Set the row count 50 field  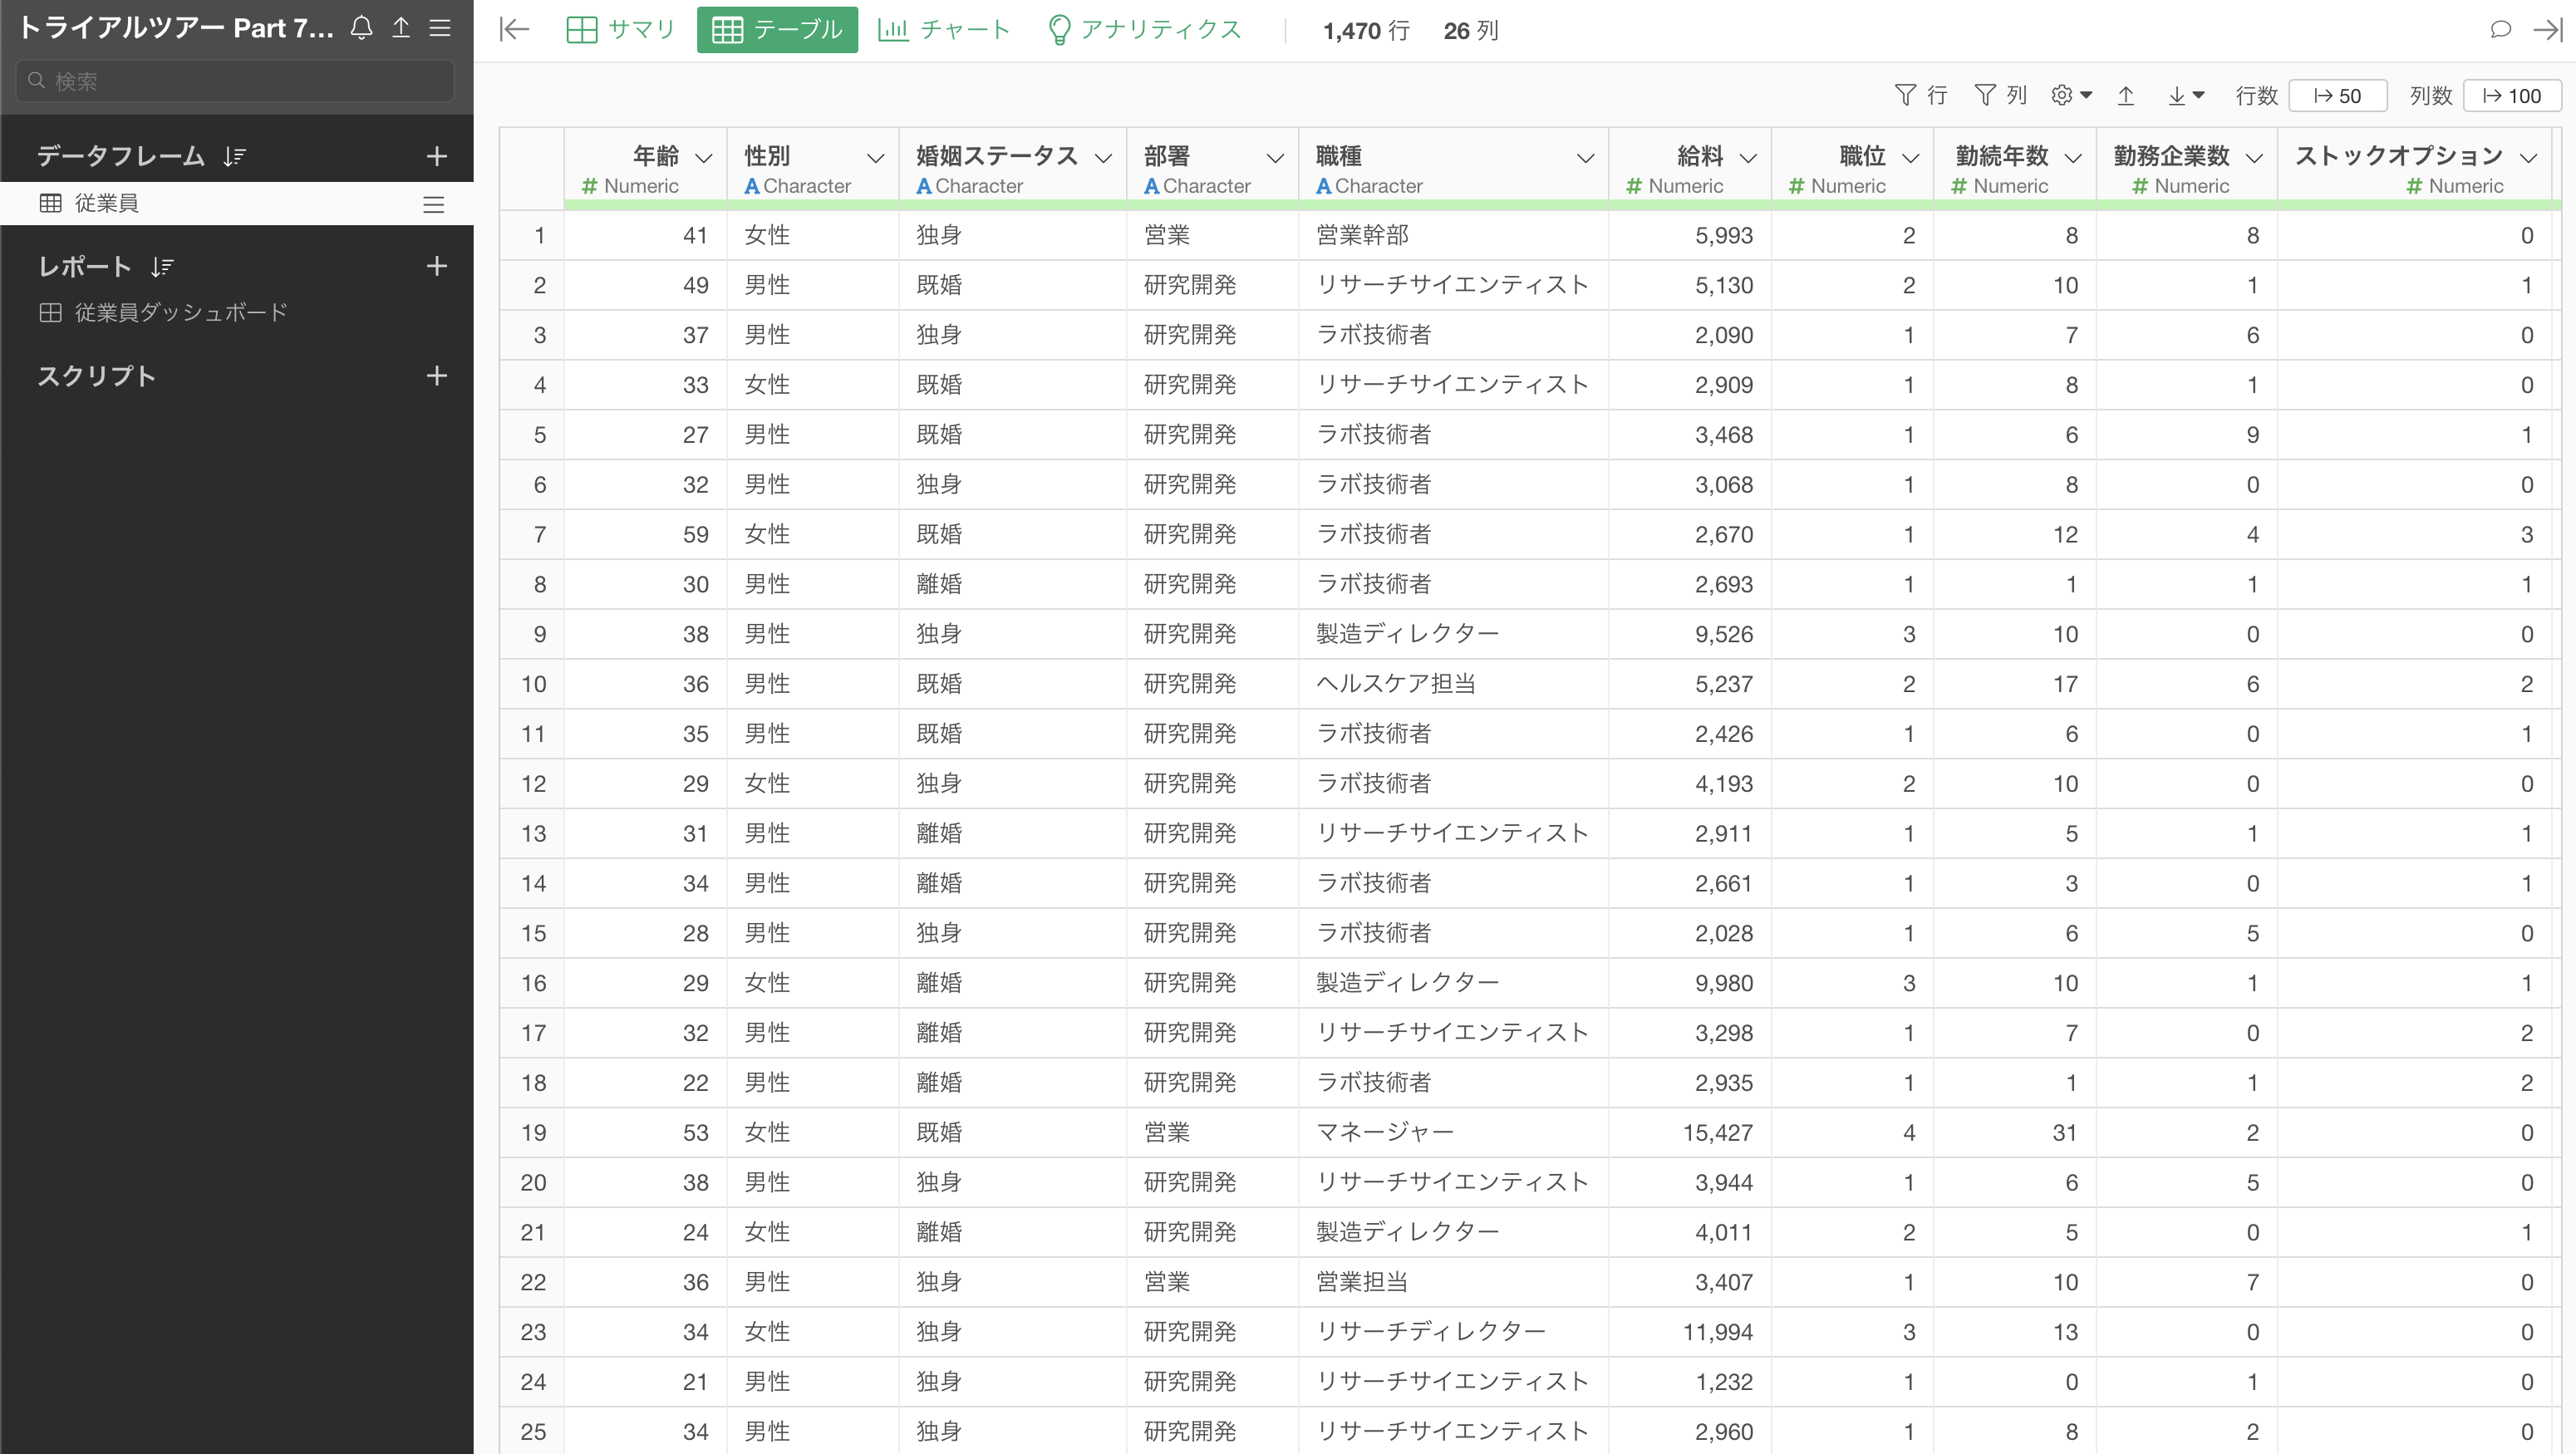[2337, 95]
